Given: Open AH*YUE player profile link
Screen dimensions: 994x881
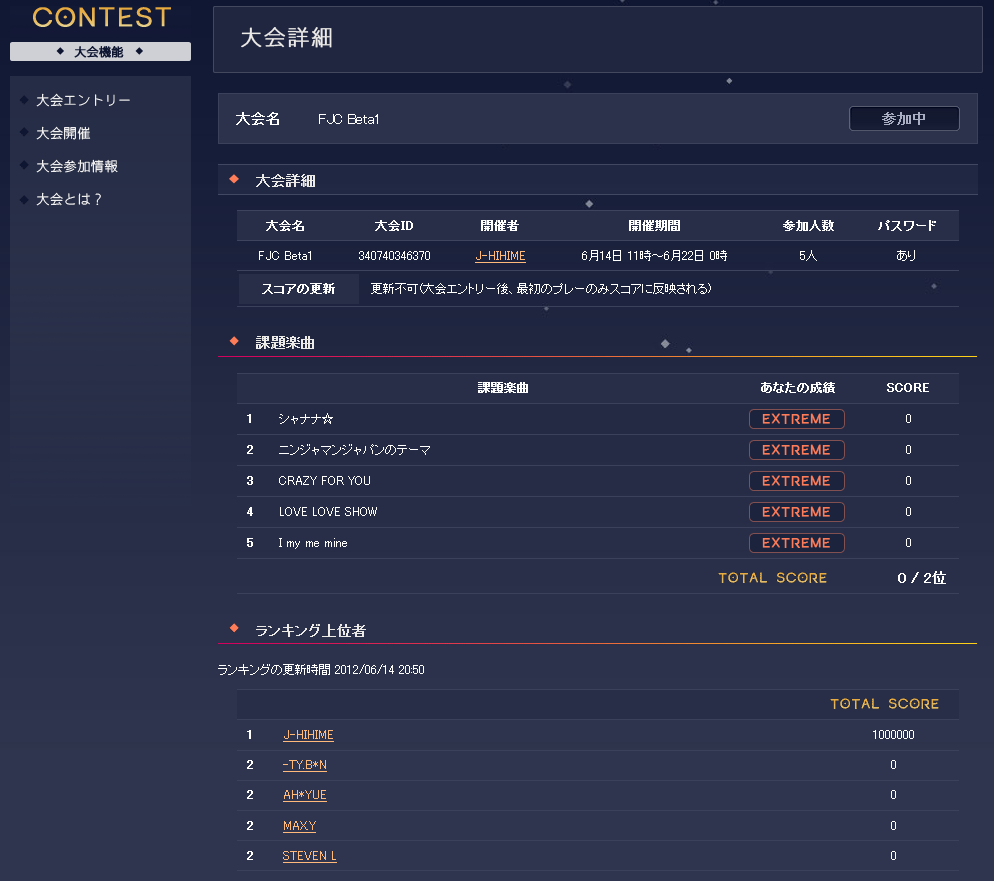Looking at the screenshot, I should pyautogui.click(x=304, y=795).
